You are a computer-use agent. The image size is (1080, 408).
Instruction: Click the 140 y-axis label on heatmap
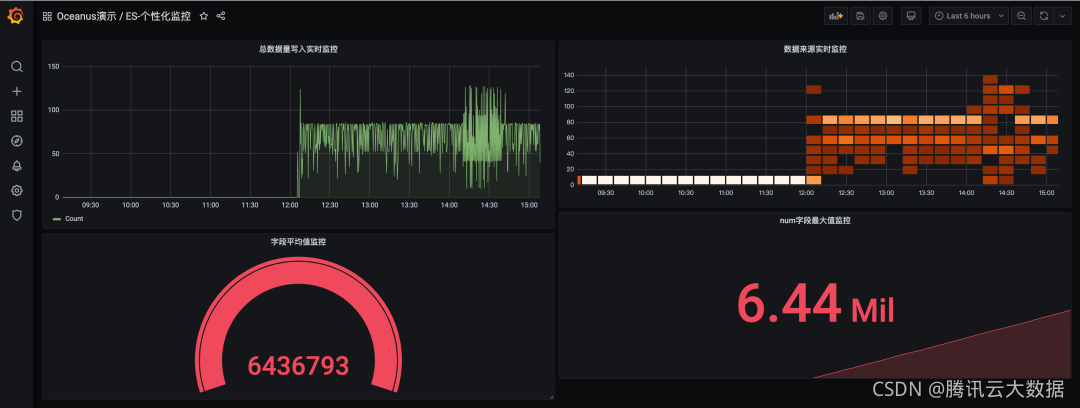[x=569, y=75]
